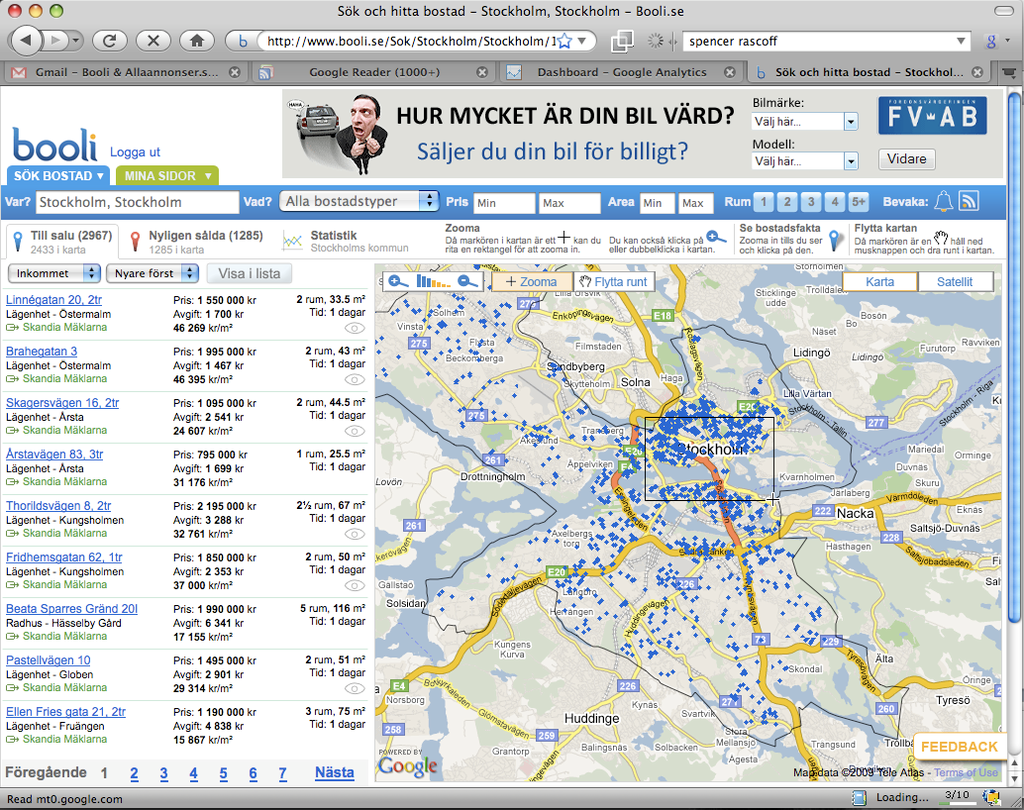1024x810 pixels.
Task: Open Alla bostadstyper dropdown
Action: (359, 201)
